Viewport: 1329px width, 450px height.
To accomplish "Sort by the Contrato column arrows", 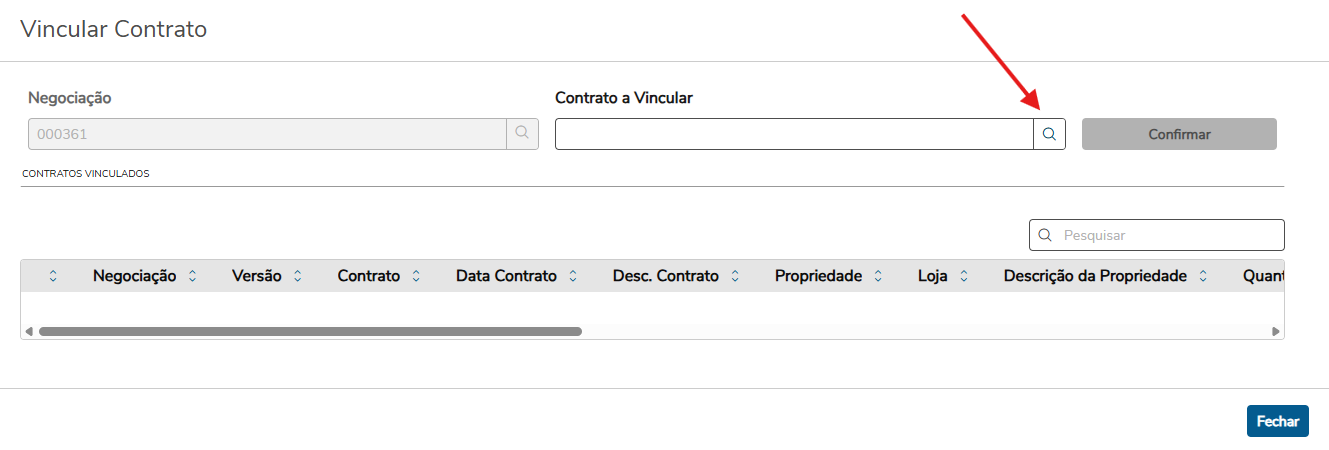I will (416, 276).
